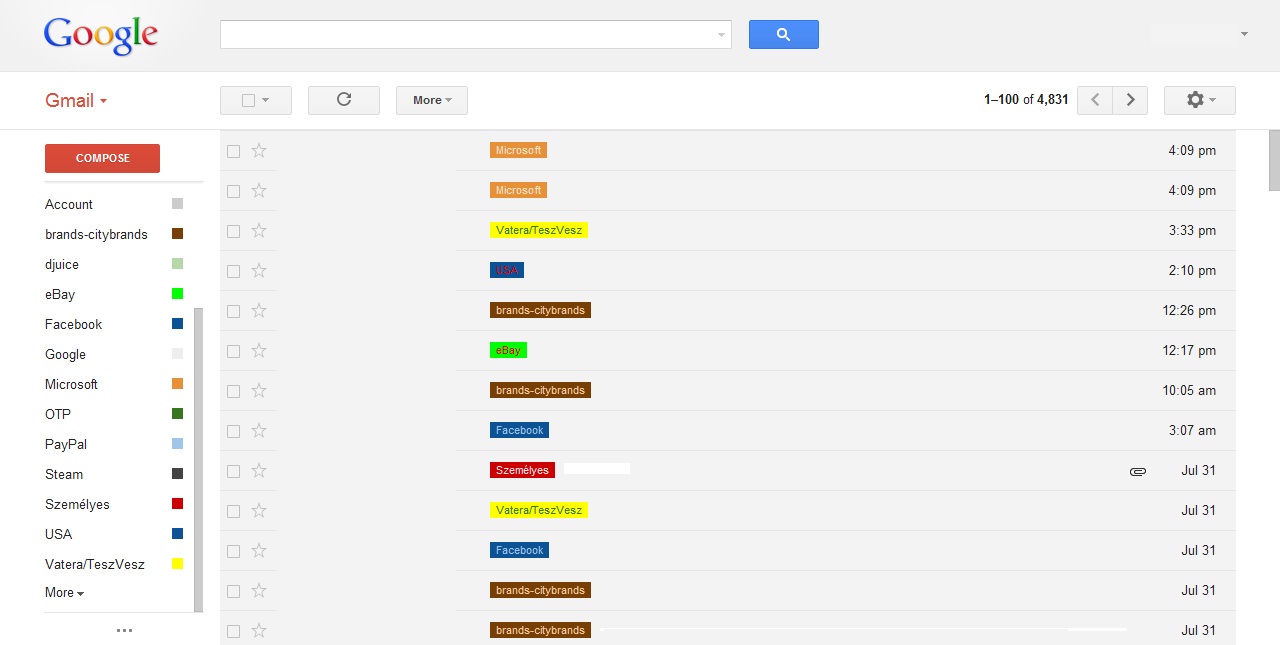Open the select-all checkbox dropdown
This screenshot has height=645, width=1280.
tap(256, 100)
